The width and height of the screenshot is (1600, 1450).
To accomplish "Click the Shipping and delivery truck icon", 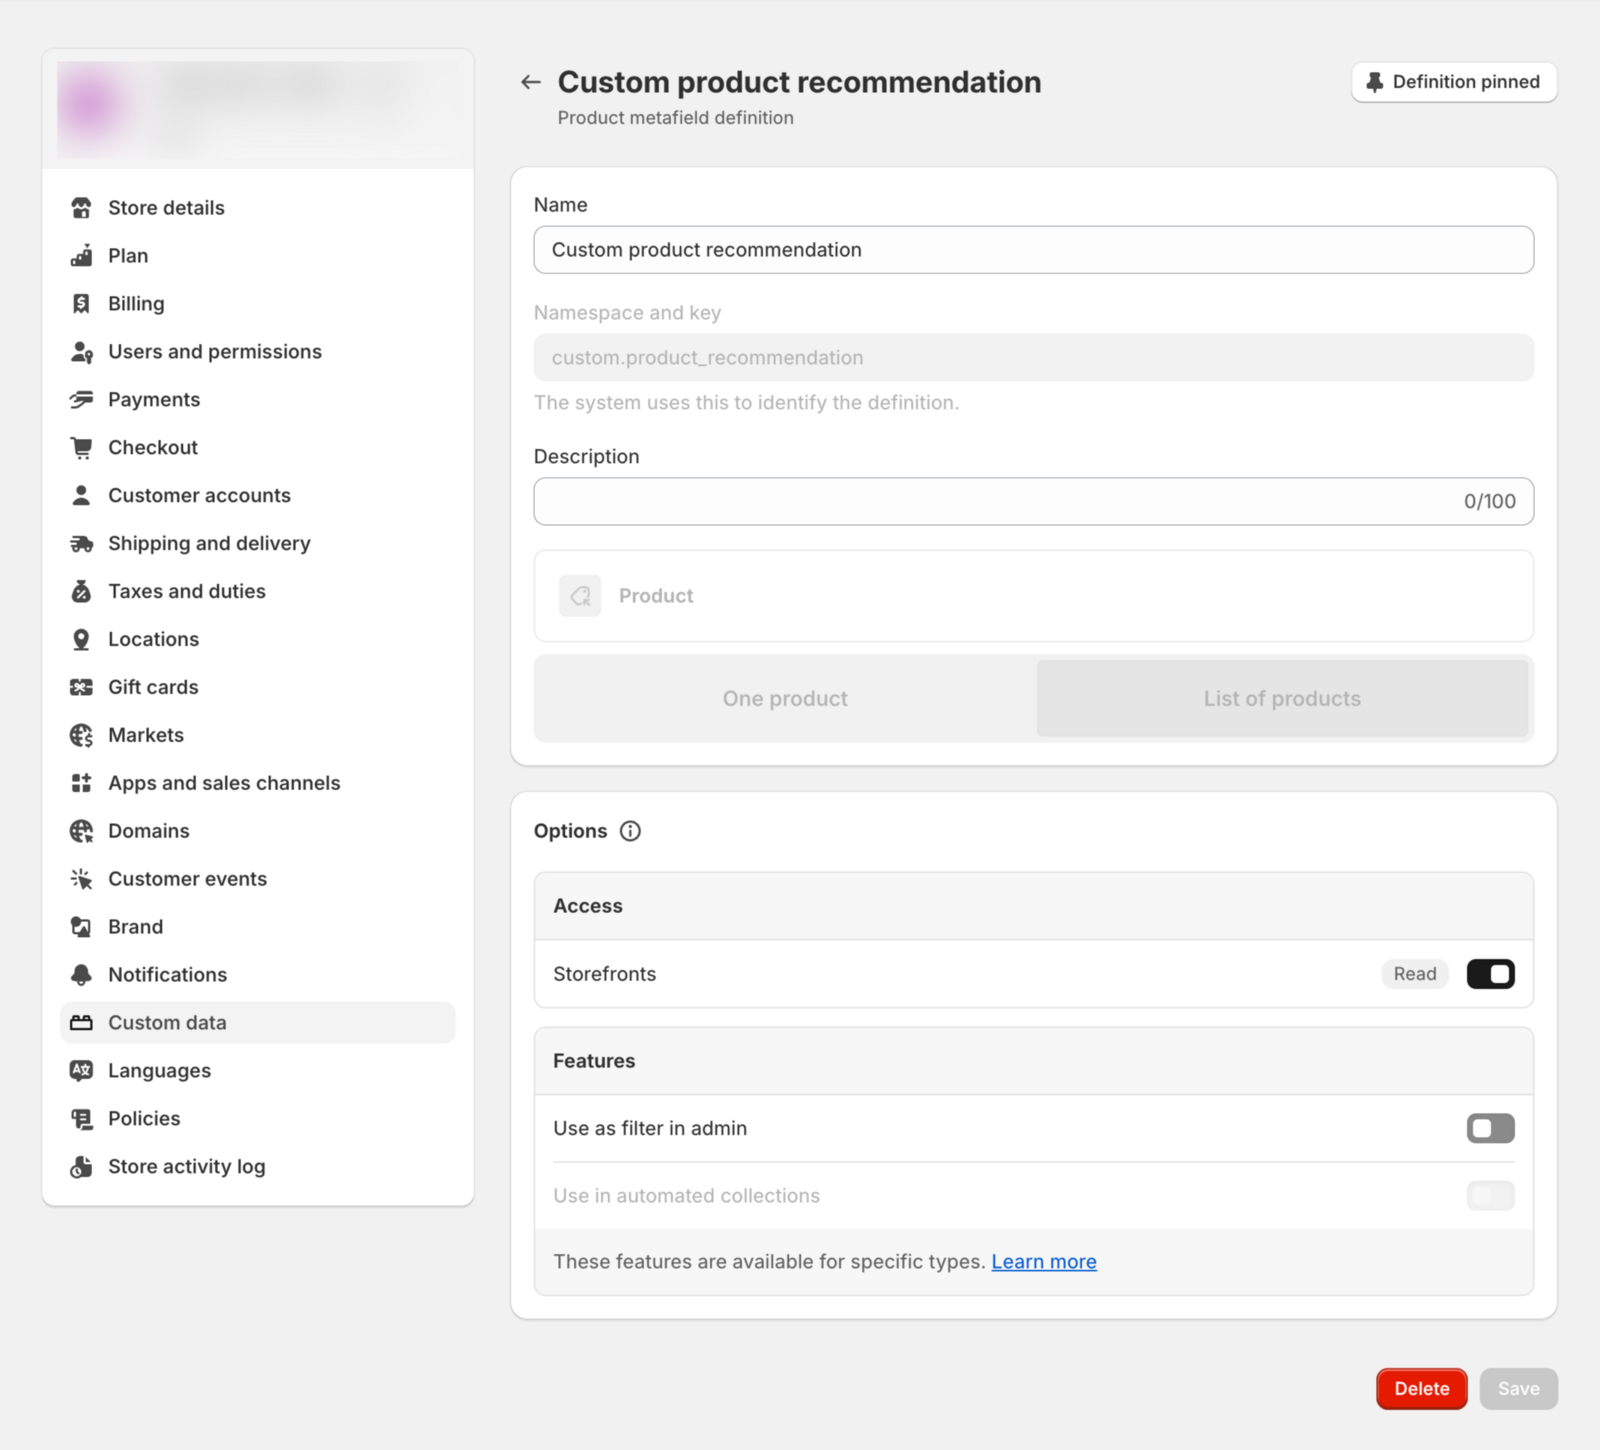I will (x=82, y=544).
